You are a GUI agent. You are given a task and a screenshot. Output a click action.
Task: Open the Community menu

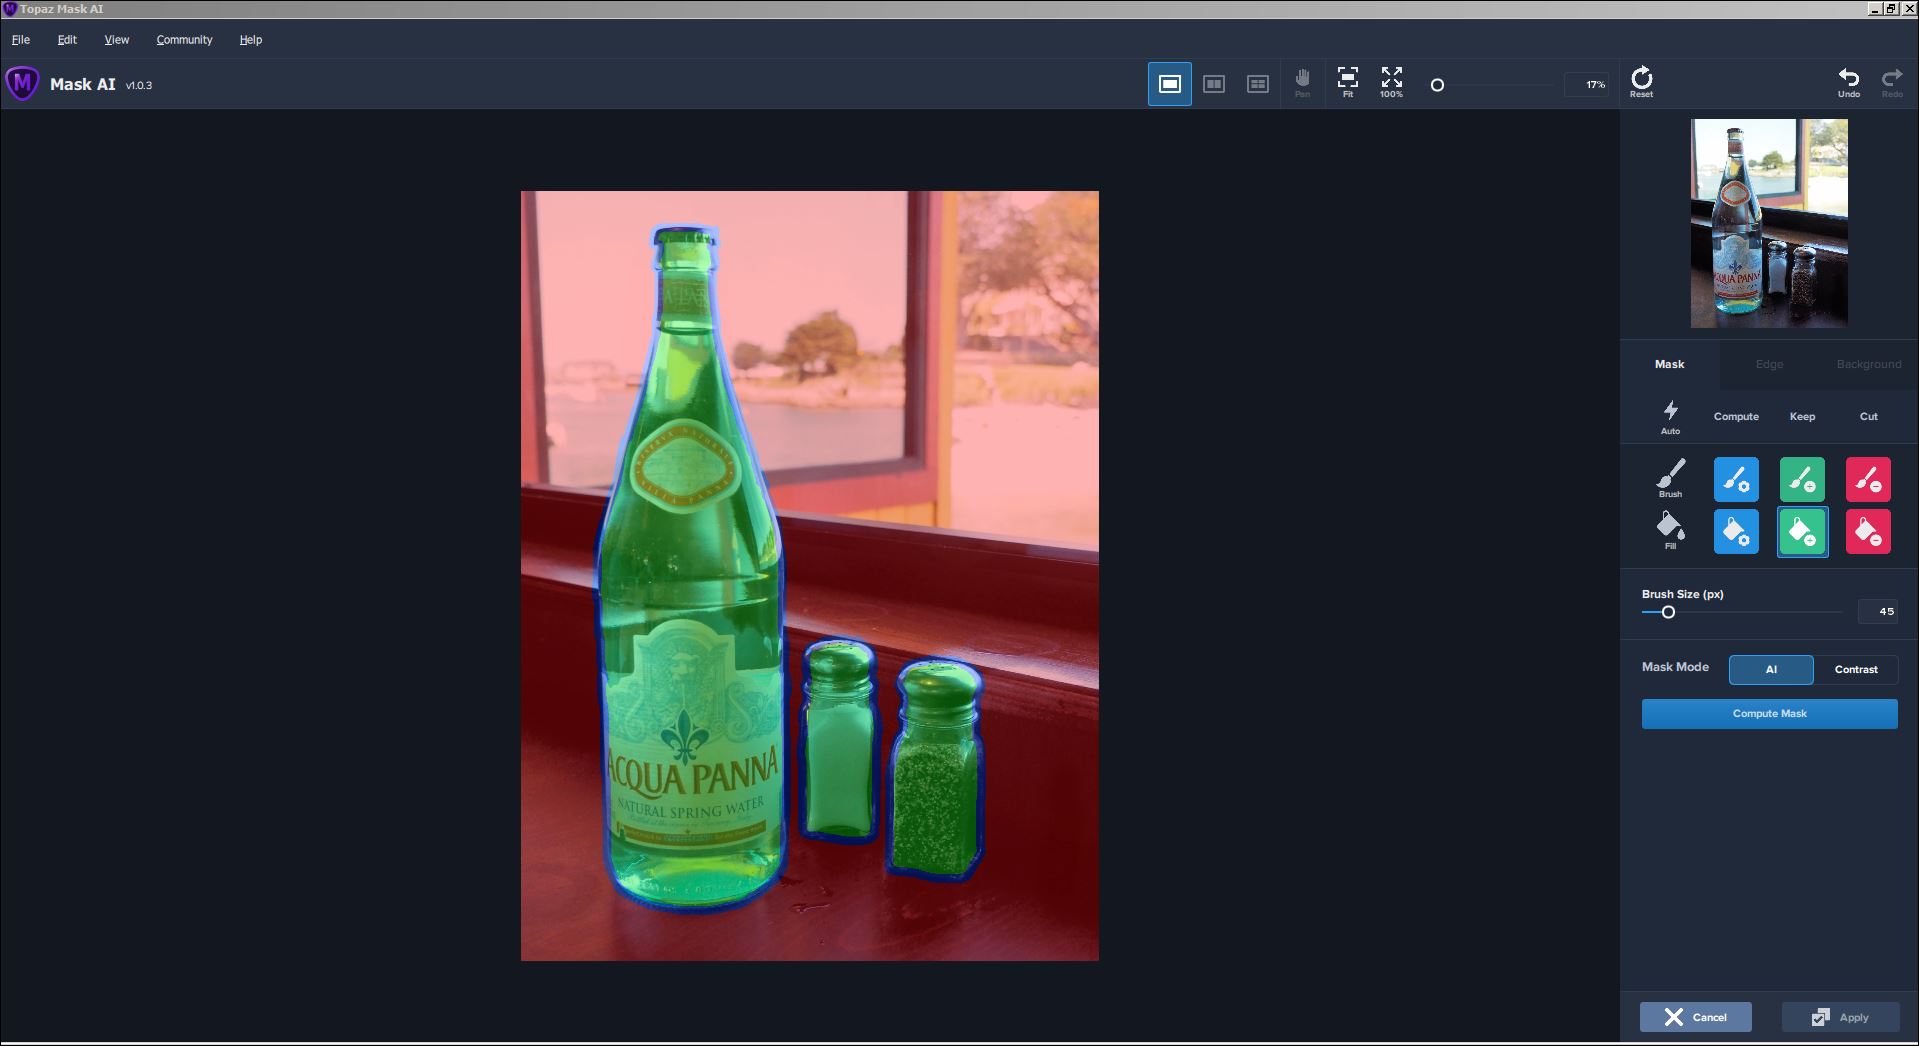[x=184, y=40]
